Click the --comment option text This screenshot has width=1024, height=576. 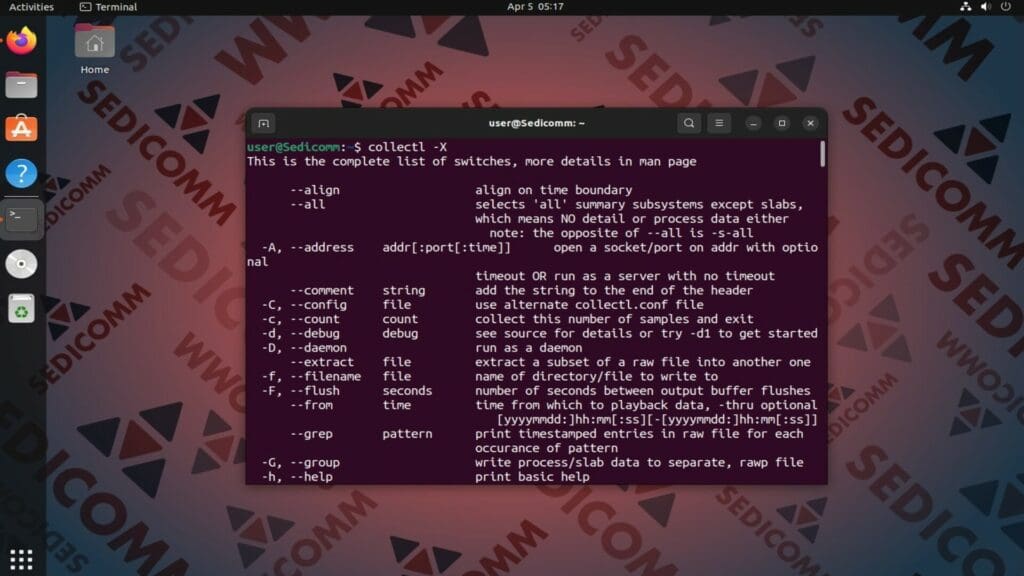pos(322,290)
